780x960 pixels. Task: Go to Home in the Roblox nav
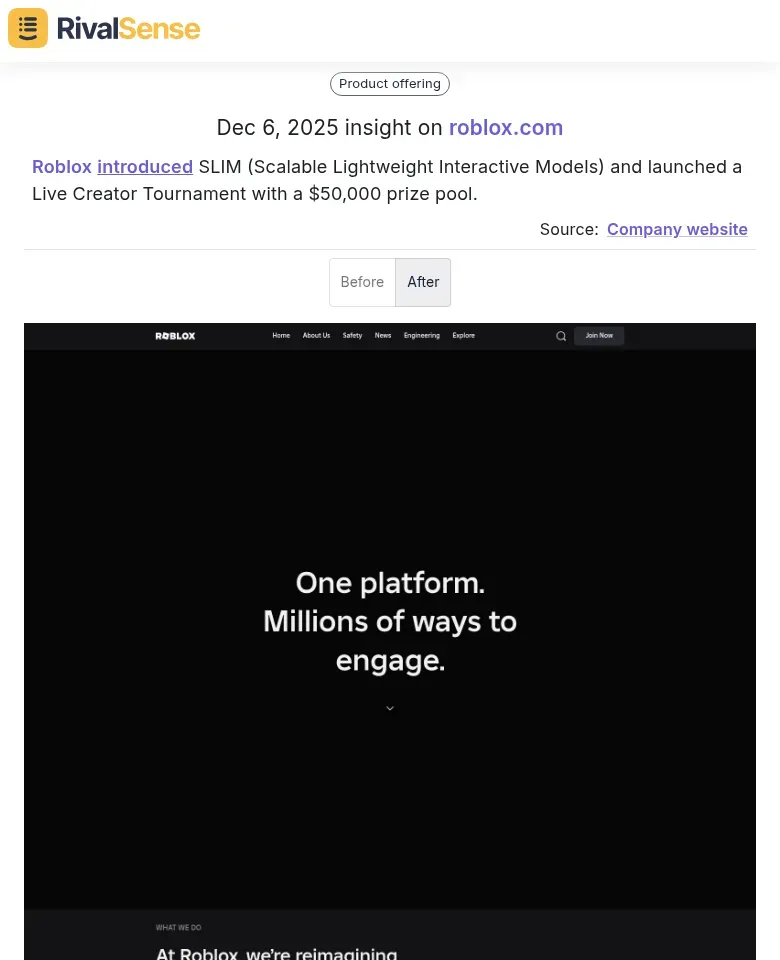coord(281,336)
